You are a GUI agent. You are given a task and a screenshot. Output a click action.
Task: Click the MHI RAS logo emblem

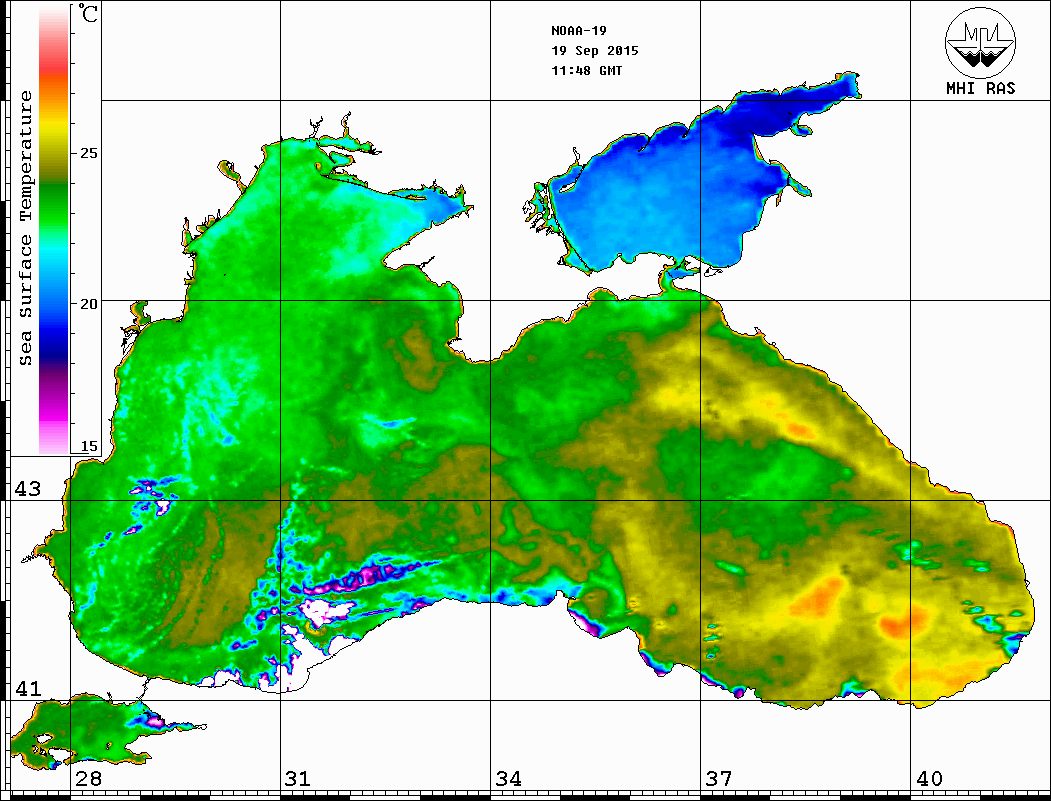click(980, 42)
